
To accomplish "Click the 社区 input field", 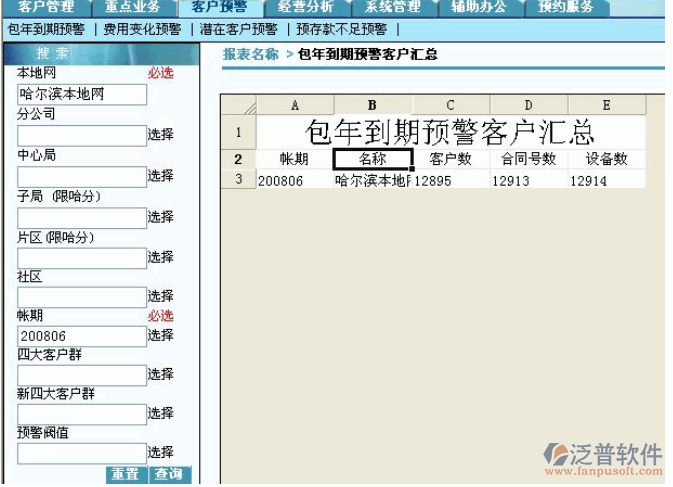I will click(x=82, y=297).
